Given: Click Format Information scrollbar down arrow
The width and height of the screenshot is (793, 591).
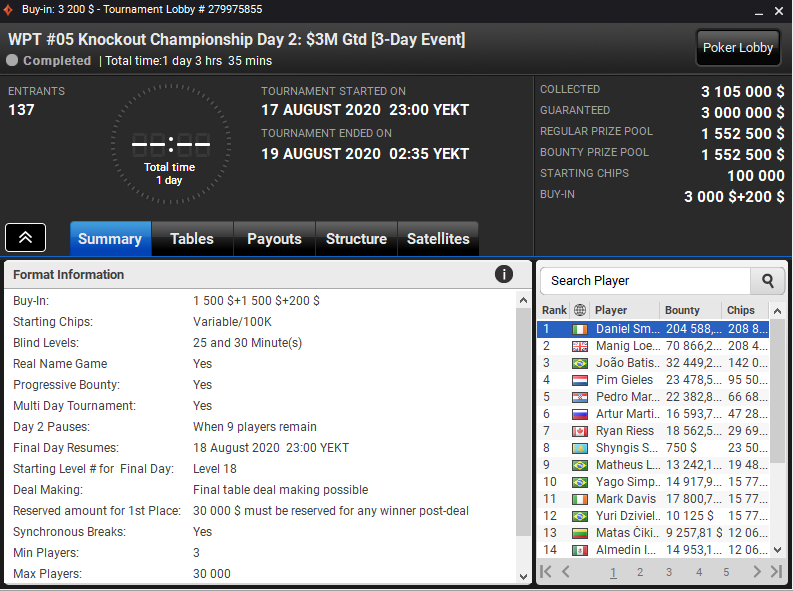Looking at the screenshot, I should point(523,577).
